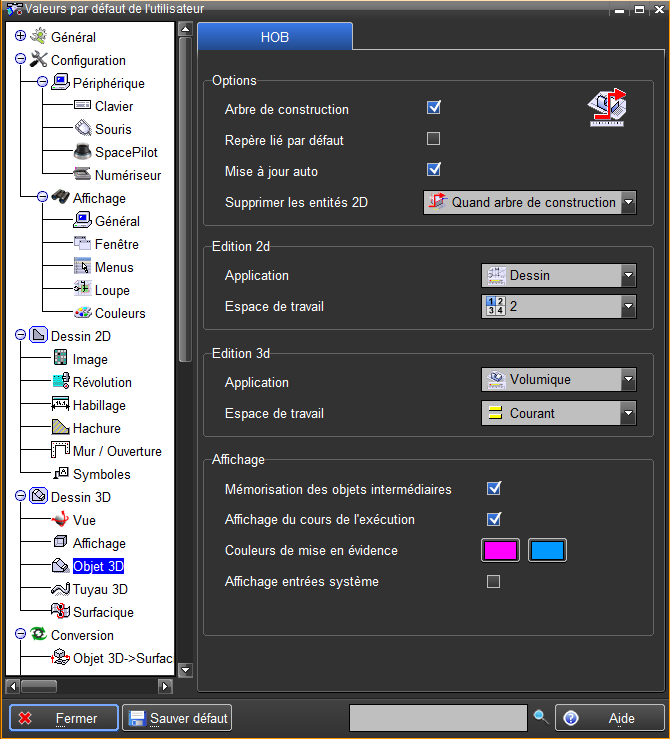Click the Loupe magnifier icon in tree
The width and height of the screenshot is (670, 739).
[82, 290]
